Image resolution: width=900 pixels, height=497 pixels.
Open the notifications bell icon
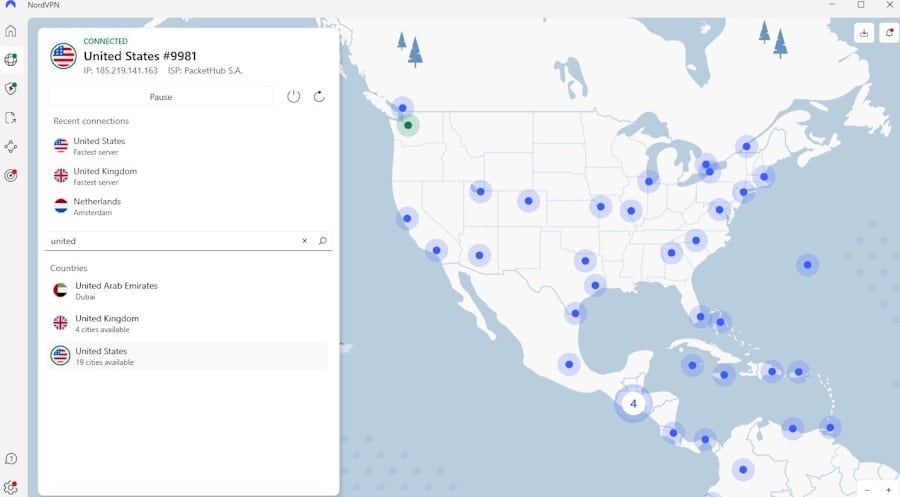pyautogui.click(x=889, y=33)
